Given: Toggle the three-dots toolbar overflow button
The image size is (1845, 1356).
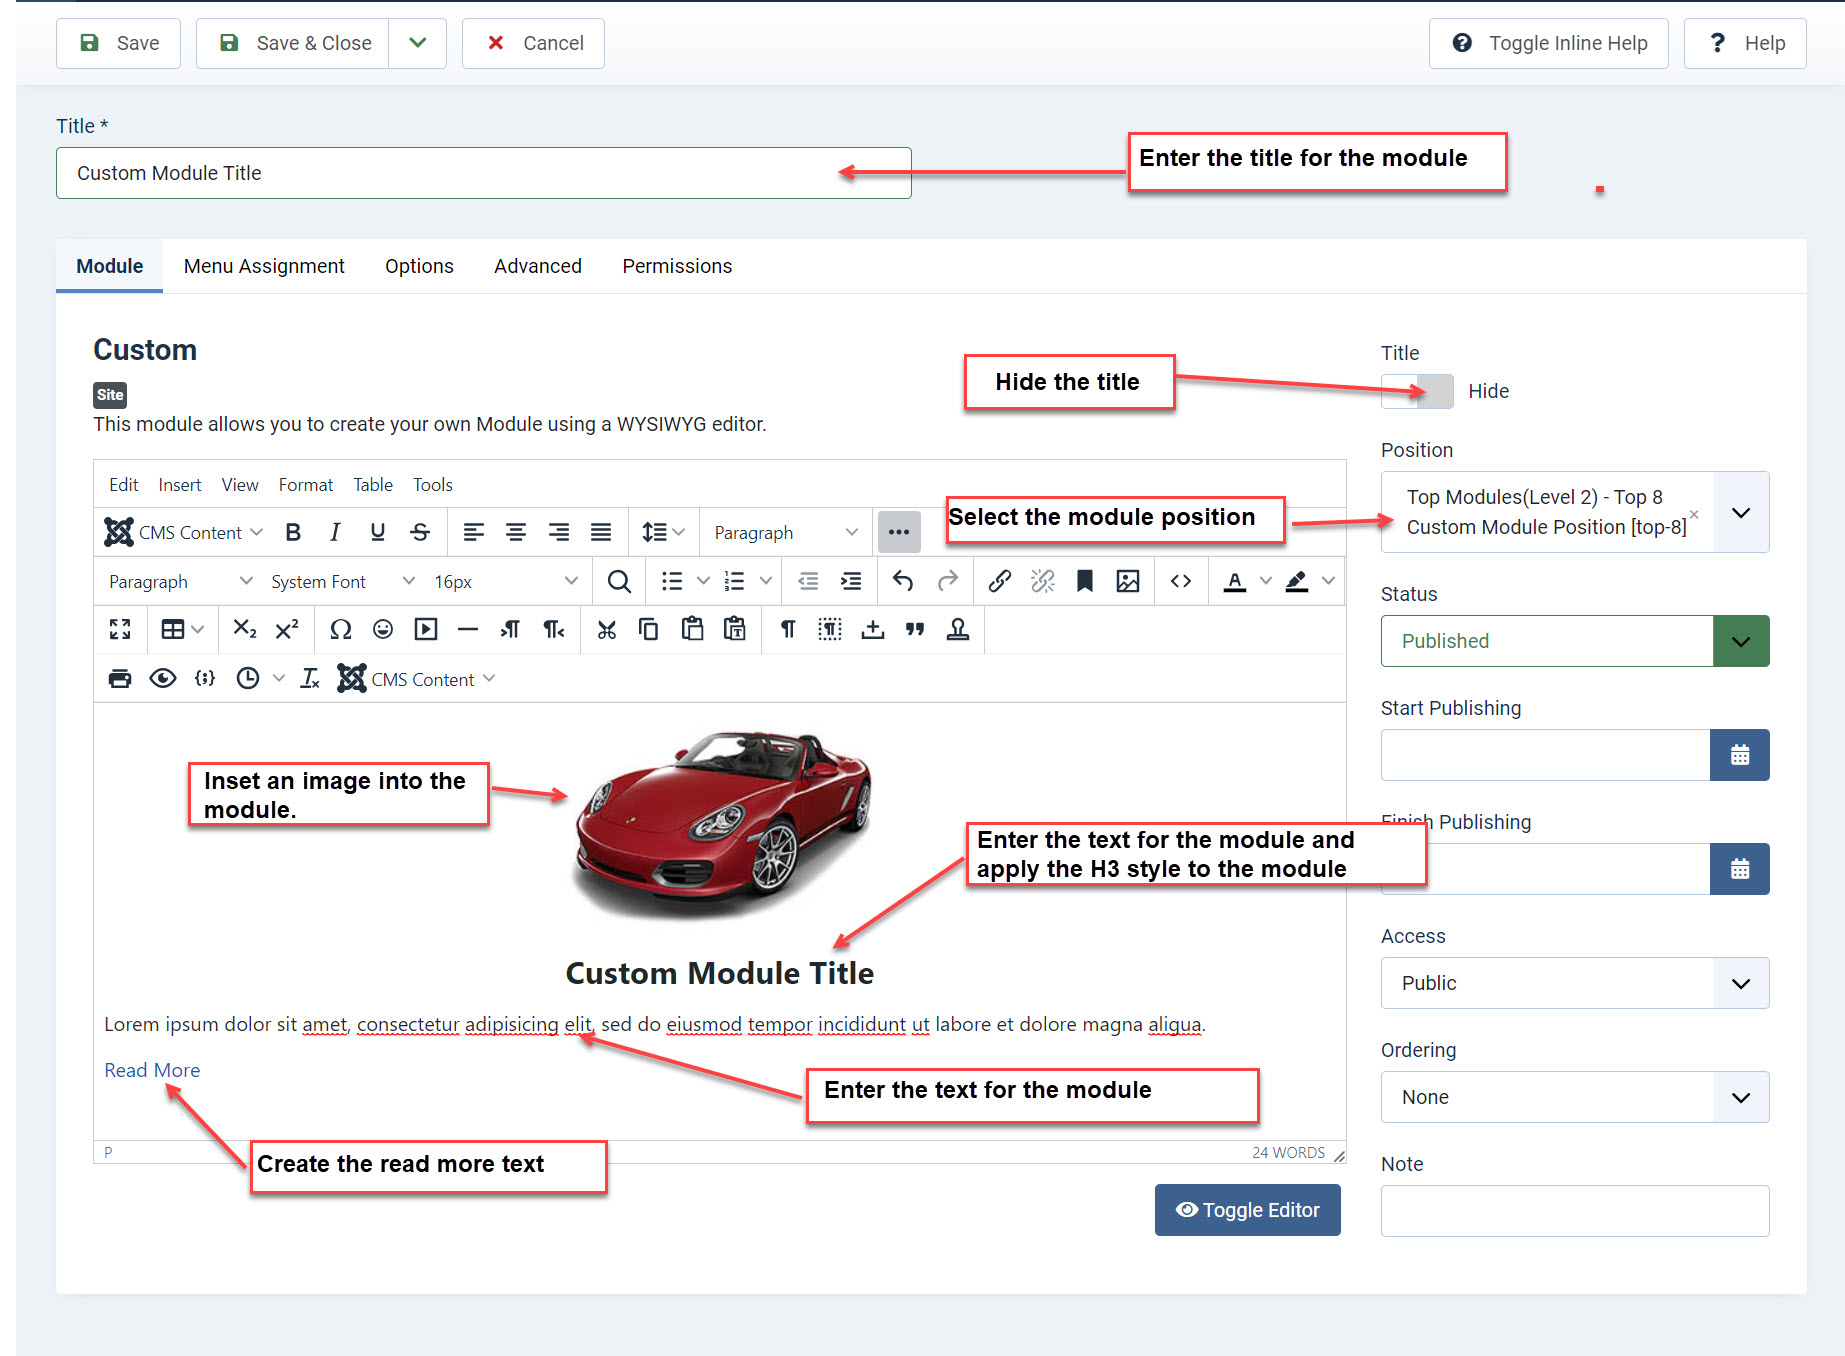Looking at the screenshot, I should point(898,532).
